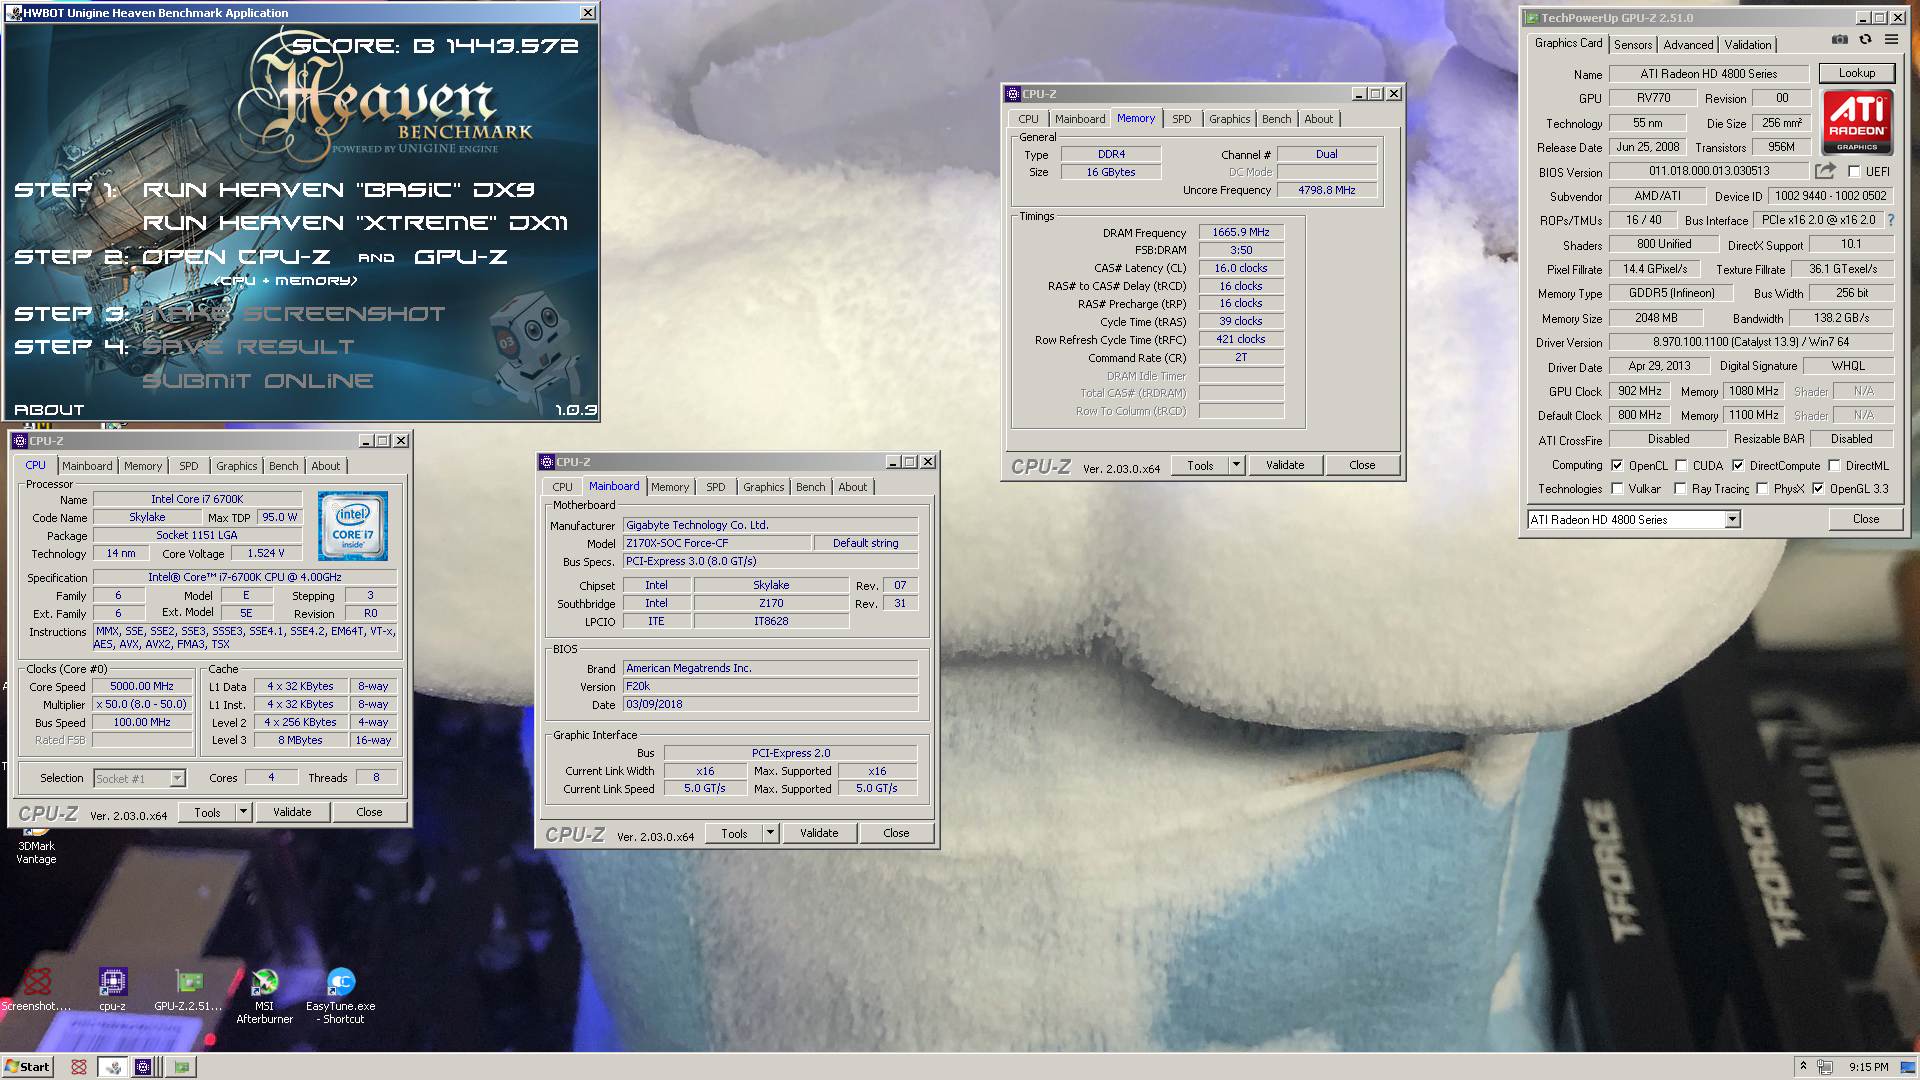Viewport: 1920px width, 1080px height.
Task: Click the Z170X-SOC Force-CF model field
Action: point(716,543)
